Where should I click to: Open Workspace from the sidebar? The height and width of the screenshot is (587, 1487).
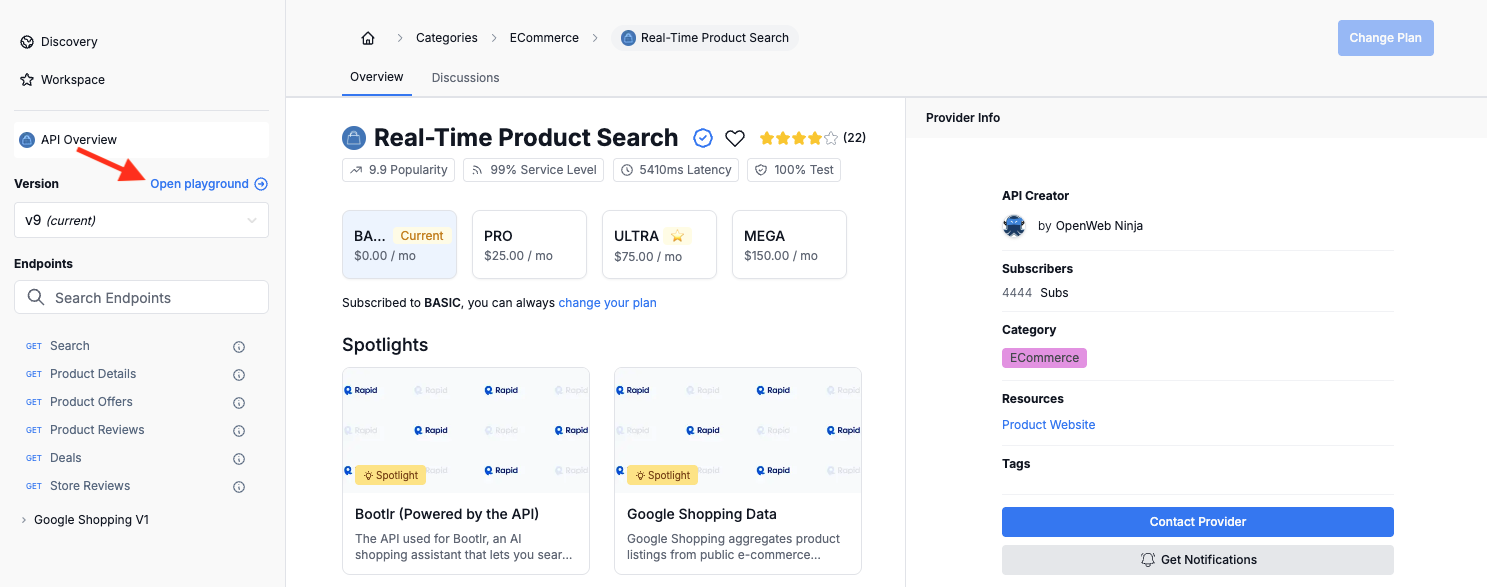click(x=72, y=80)
